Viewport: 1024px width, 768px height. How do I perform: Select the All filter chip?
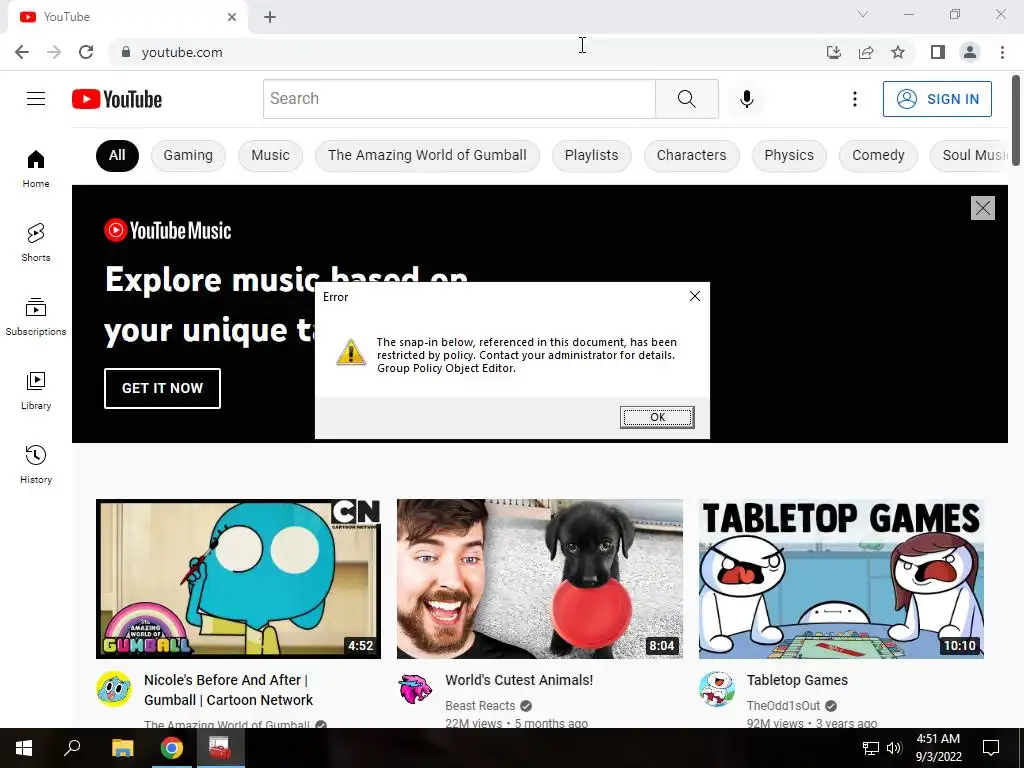117,155
